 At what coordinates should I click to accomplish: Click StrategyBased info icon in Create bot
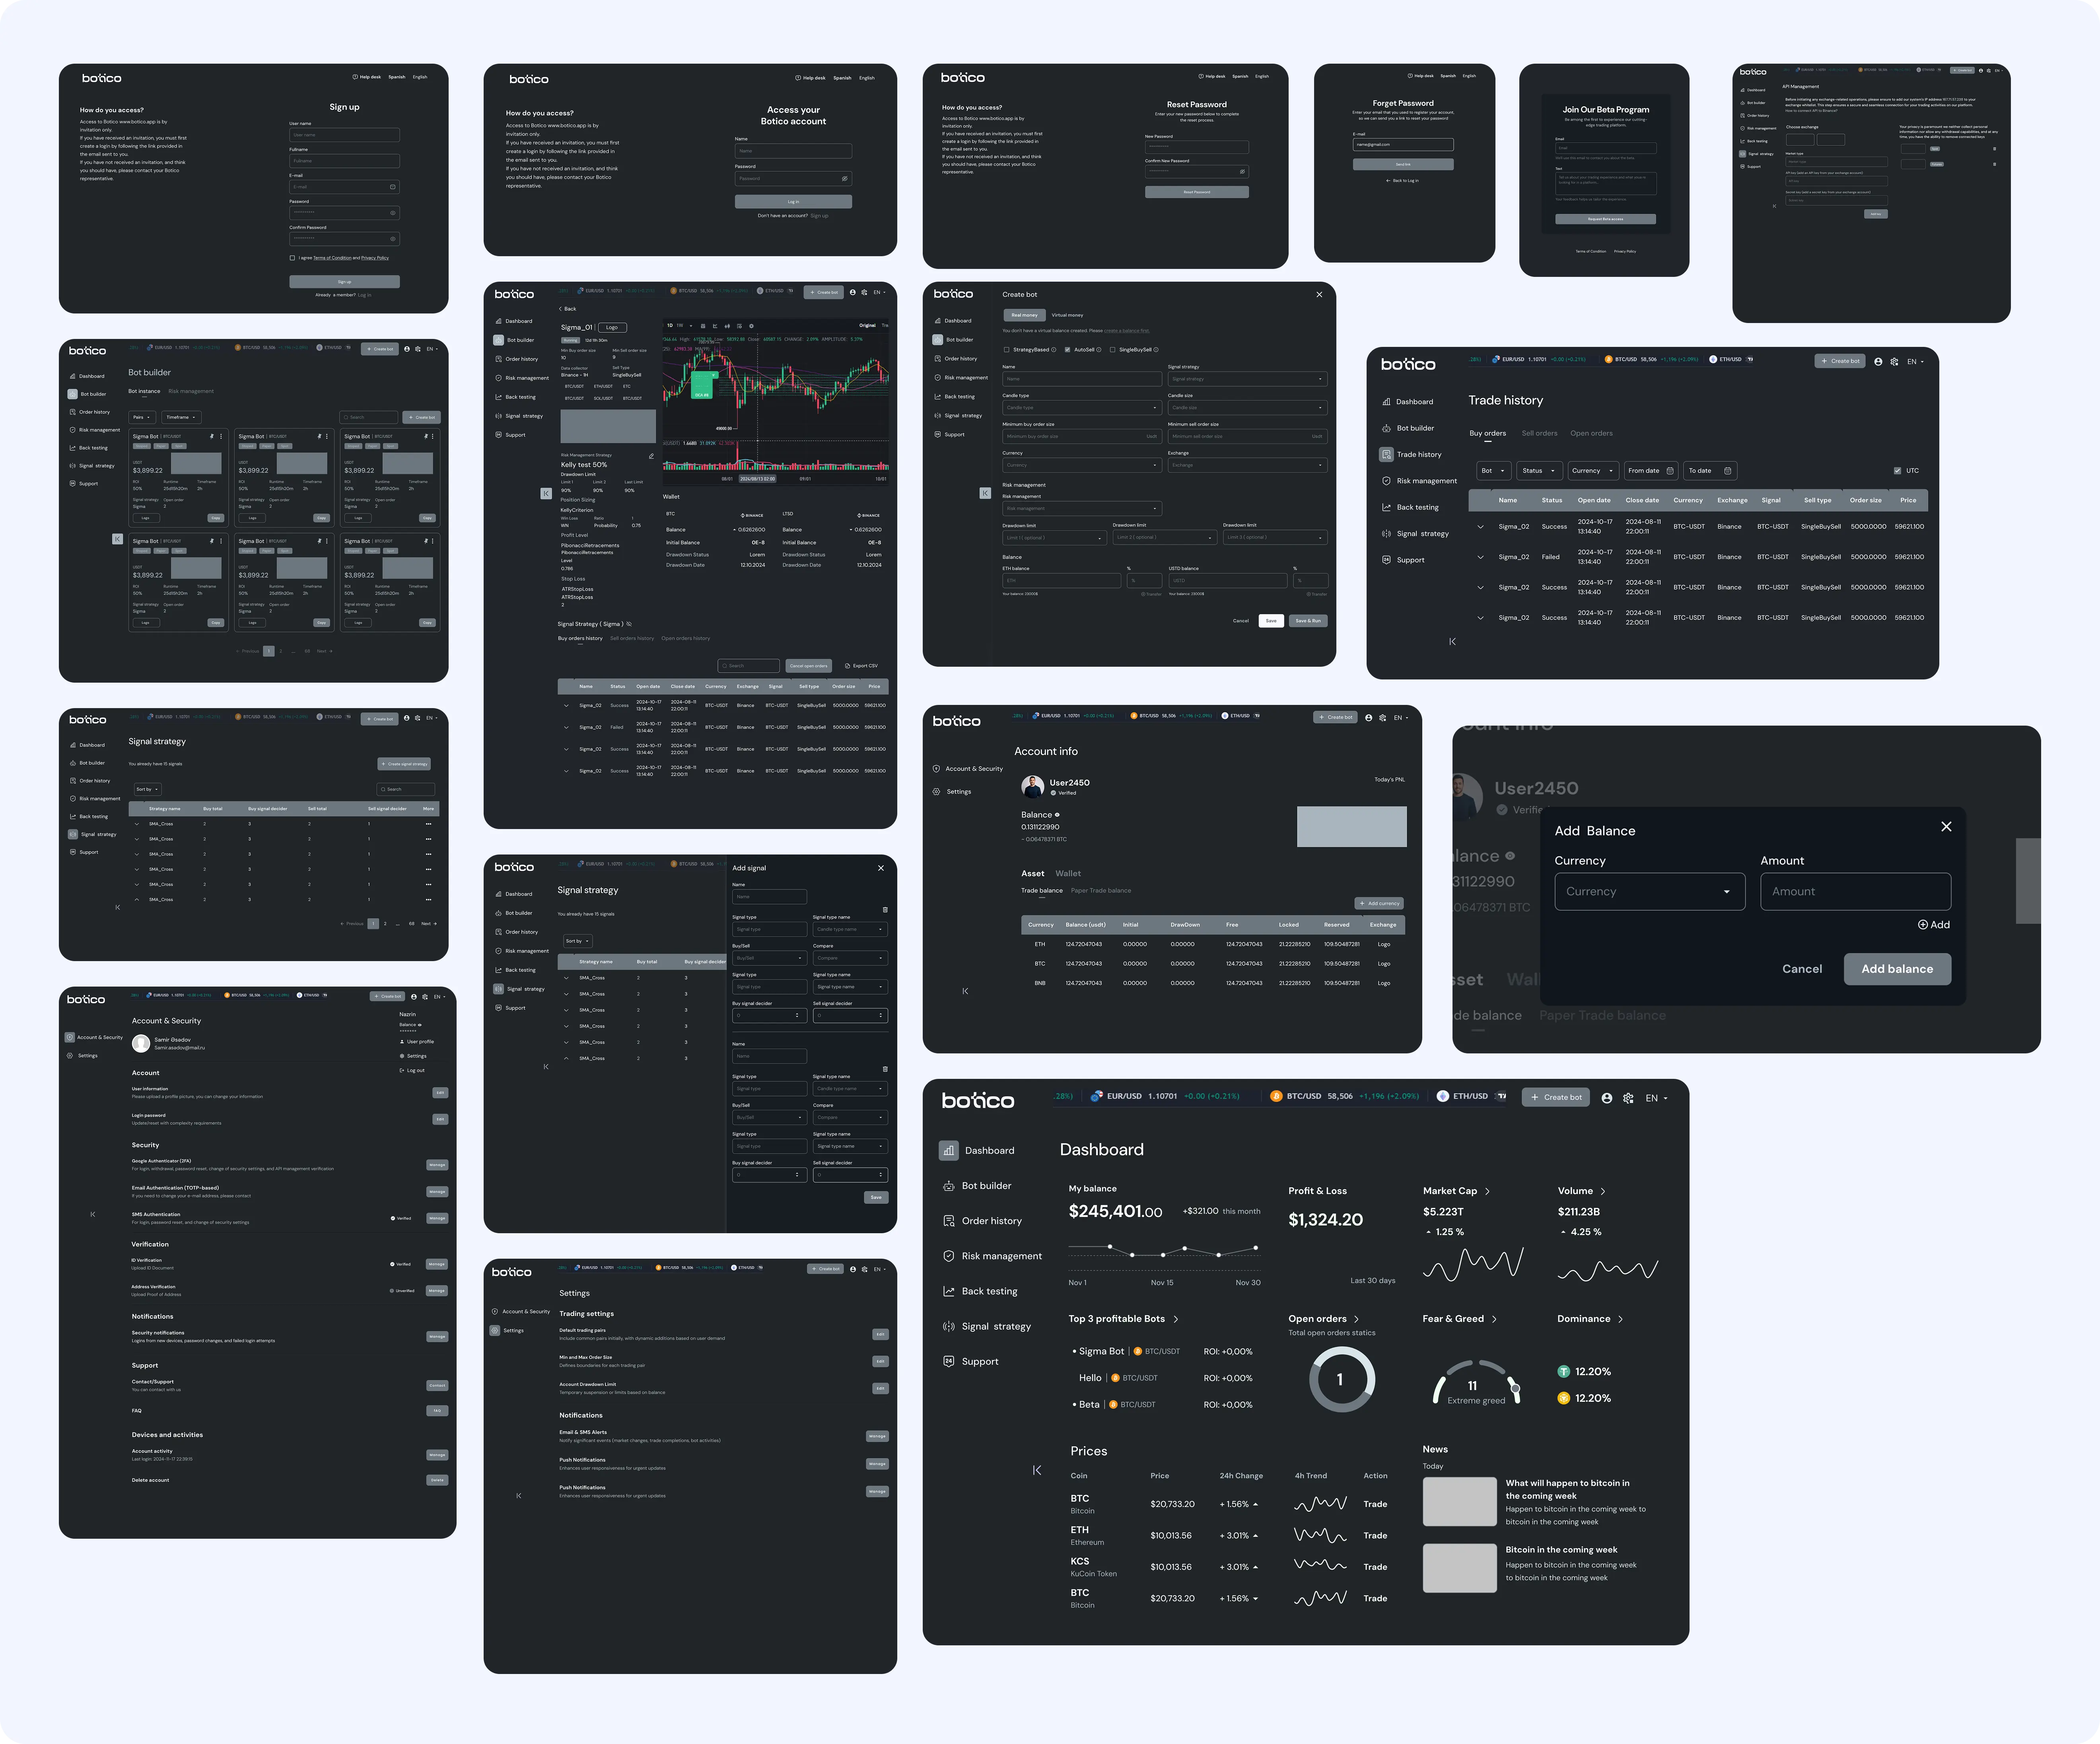click(1054, 350)
